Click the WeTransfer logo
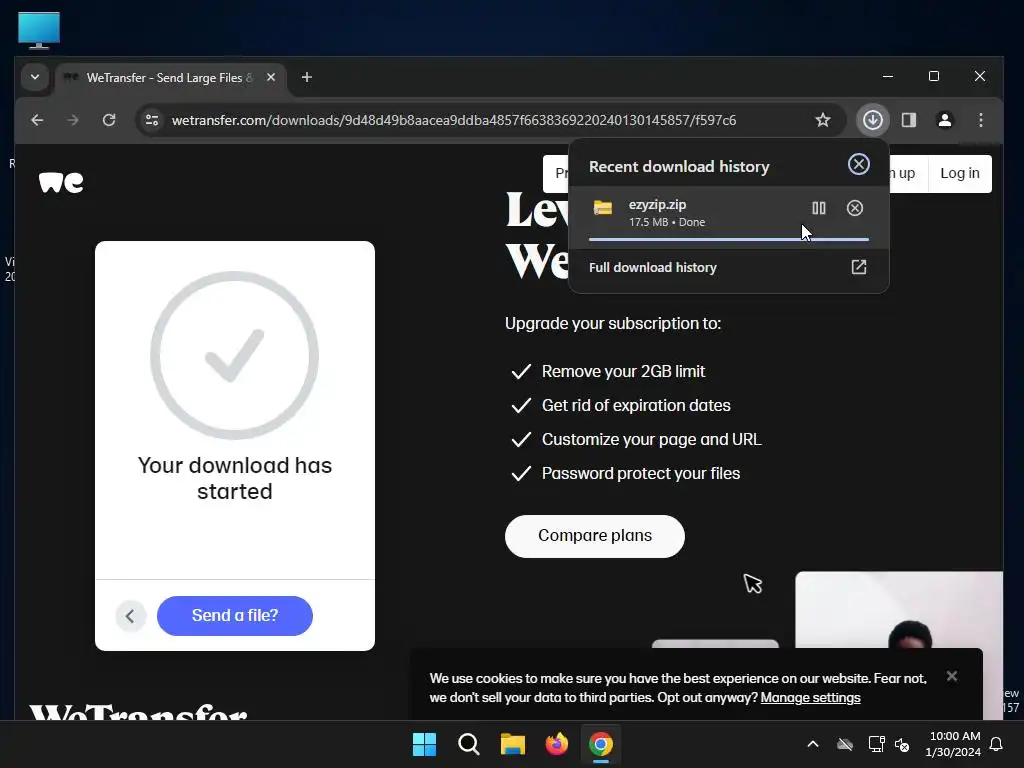The width and height of the screenshot is (1024, 768). 61,182
